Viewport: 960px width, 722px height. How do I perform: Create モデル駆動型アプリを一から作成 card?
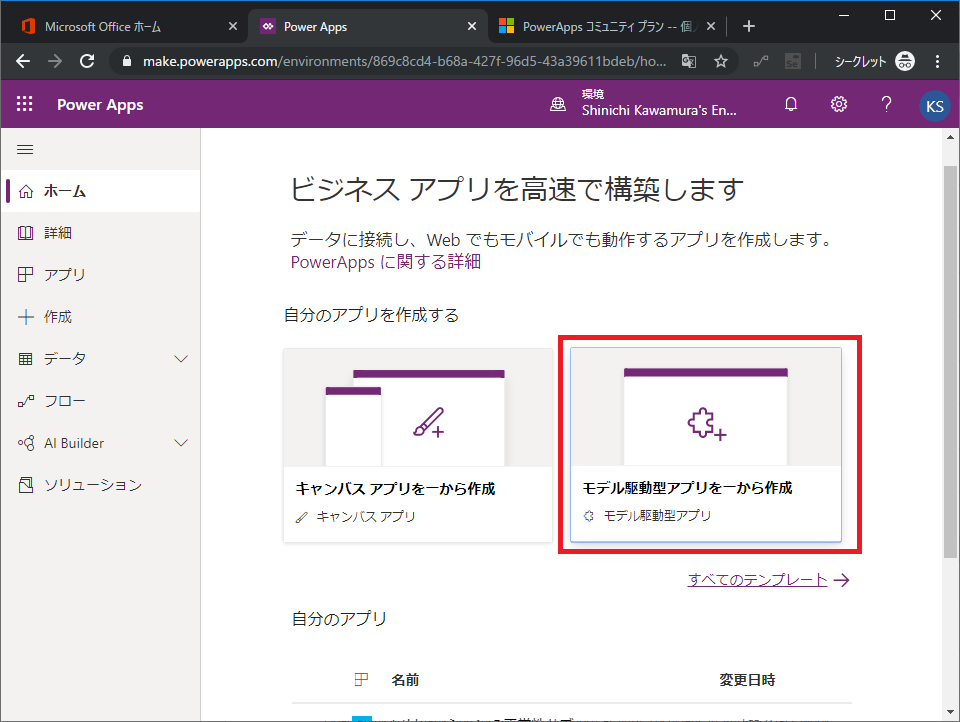tap(706, 445)
